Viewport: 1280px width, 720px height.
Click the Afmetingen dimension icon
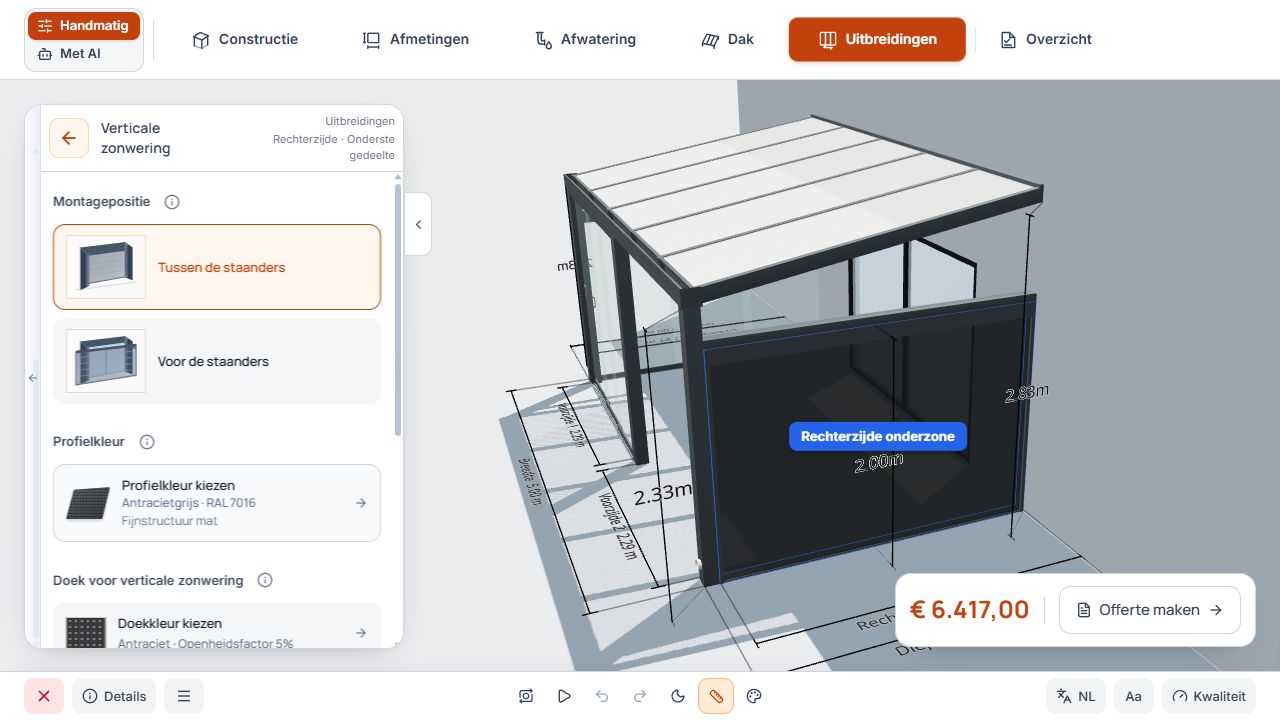[372, 40]
